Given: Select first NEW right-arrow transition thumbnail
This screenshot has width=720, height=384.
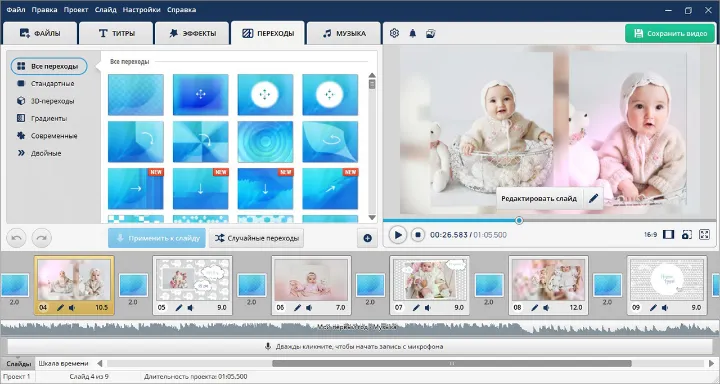Looking at the screenshot, I should (136, 188).
